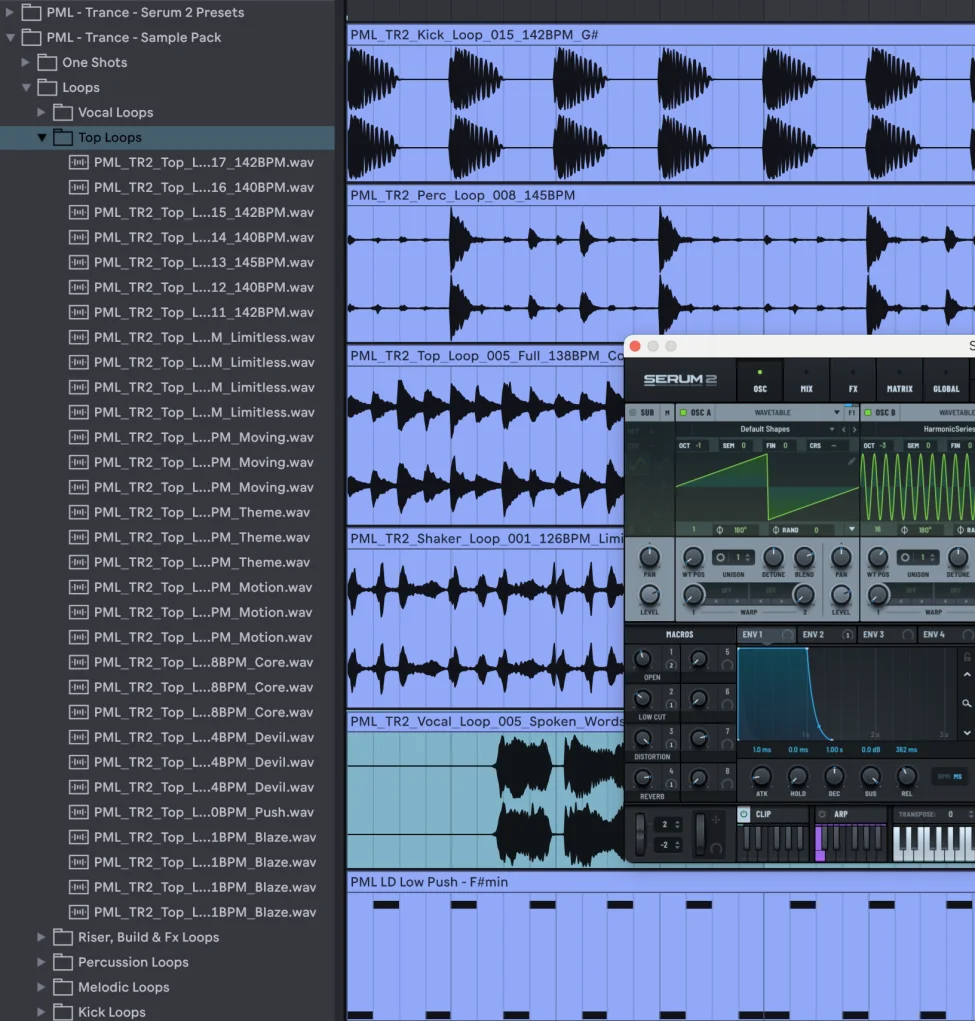The image size is (975, 1021).
Task: Click previous wavetable arrow for Default Shapes
Action: pos(843,429)
